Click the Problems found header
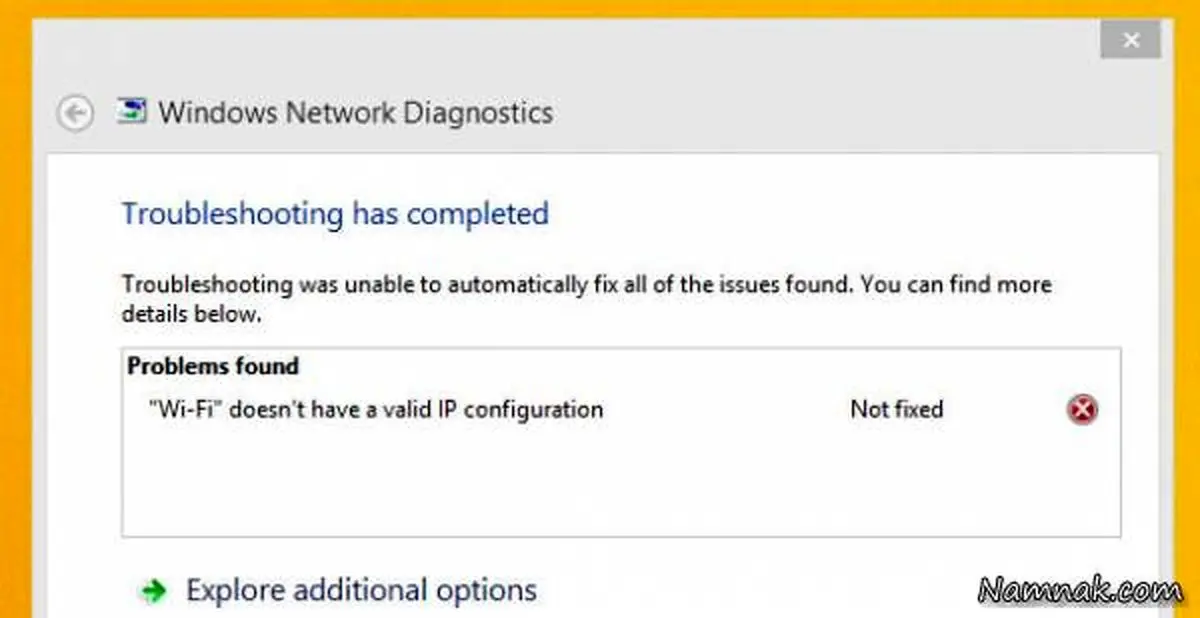Screen dimensions: 1200x618 [x=213, y=367]
